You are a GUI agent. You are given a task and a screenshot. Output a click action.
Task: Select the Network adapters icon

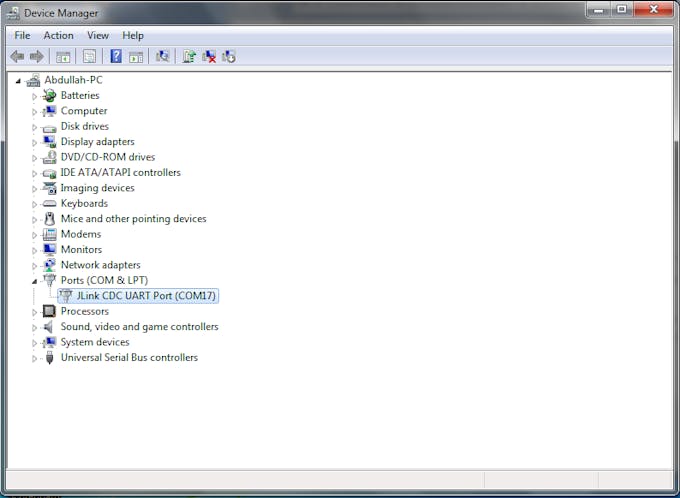tap(49, 265)
